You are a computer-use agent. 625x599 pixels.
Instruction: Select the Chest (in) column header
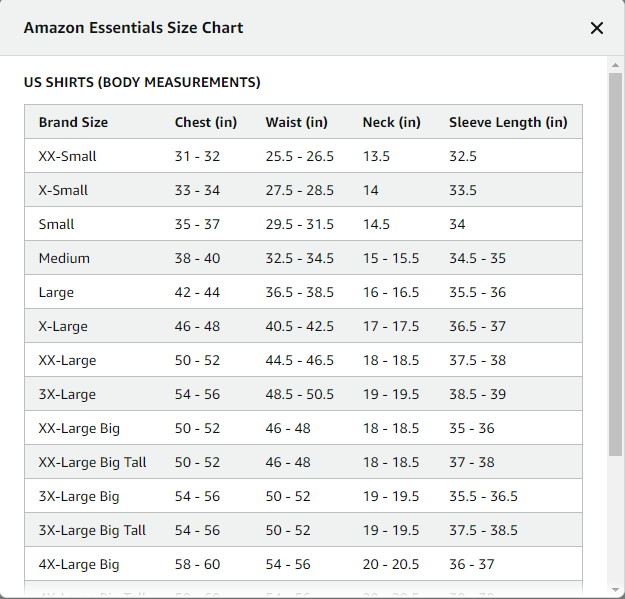tap(206, 122)
